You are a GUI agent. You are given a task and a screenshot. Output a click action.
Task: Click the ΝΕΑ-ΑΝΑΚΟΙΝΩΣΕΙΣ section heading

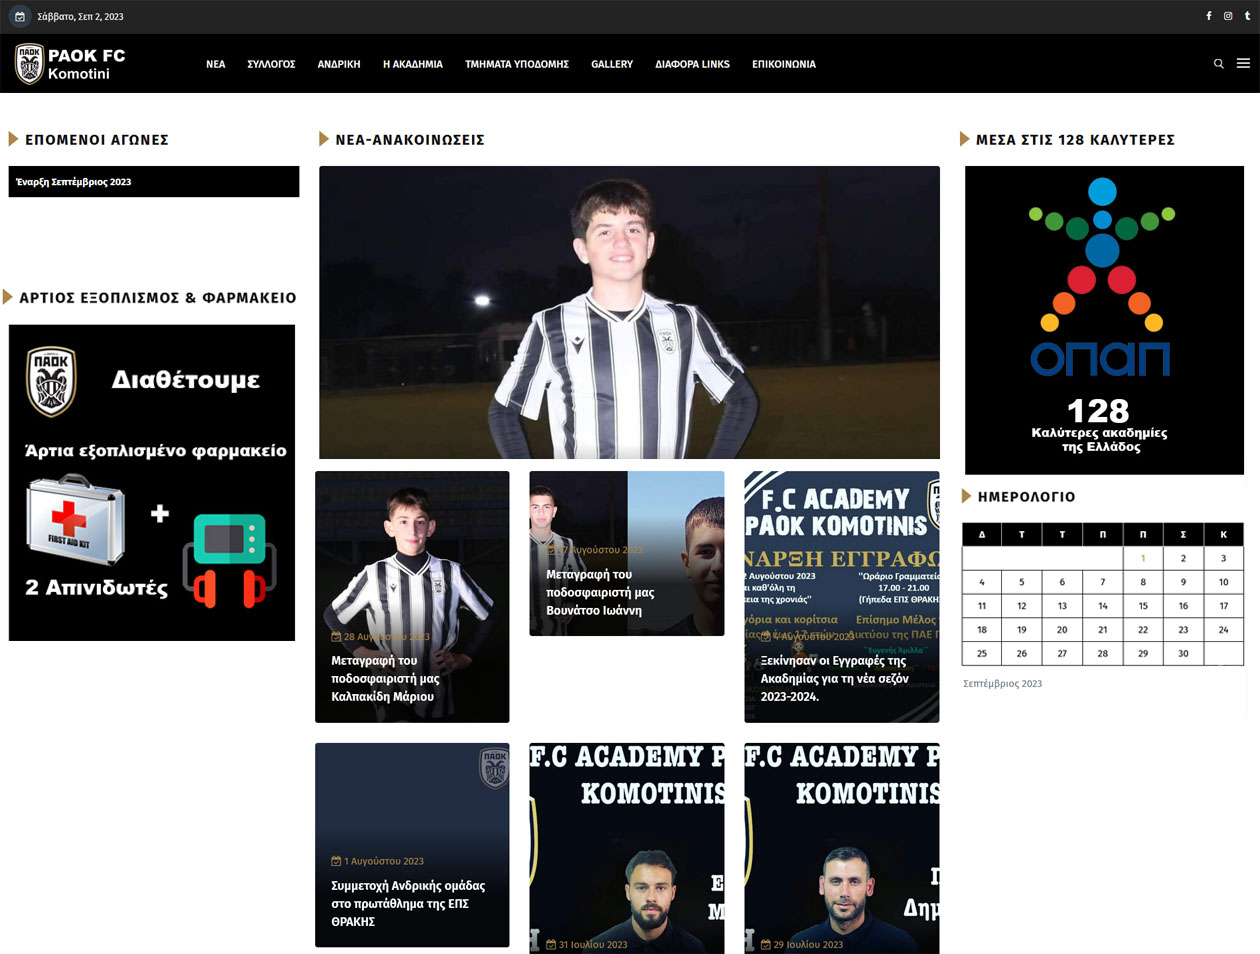(x=410, y=140)
